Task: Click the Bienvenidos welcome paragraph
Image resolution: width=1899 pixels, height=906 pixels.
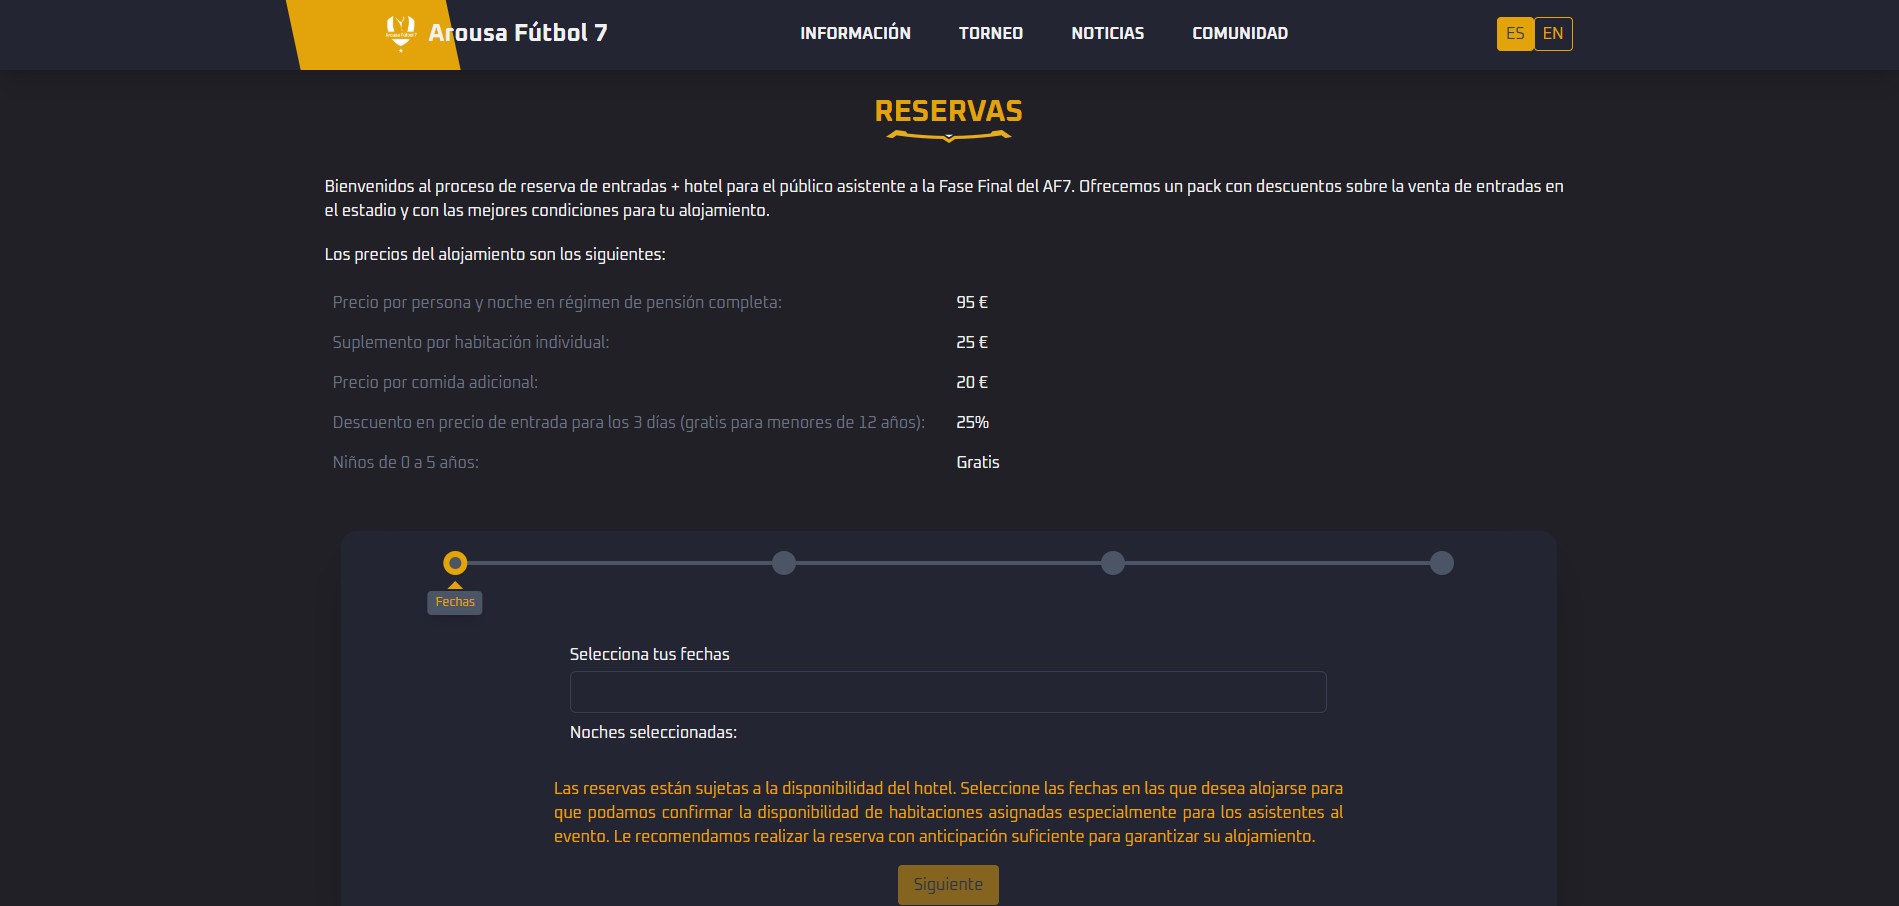Action: (x=944, y=198)
